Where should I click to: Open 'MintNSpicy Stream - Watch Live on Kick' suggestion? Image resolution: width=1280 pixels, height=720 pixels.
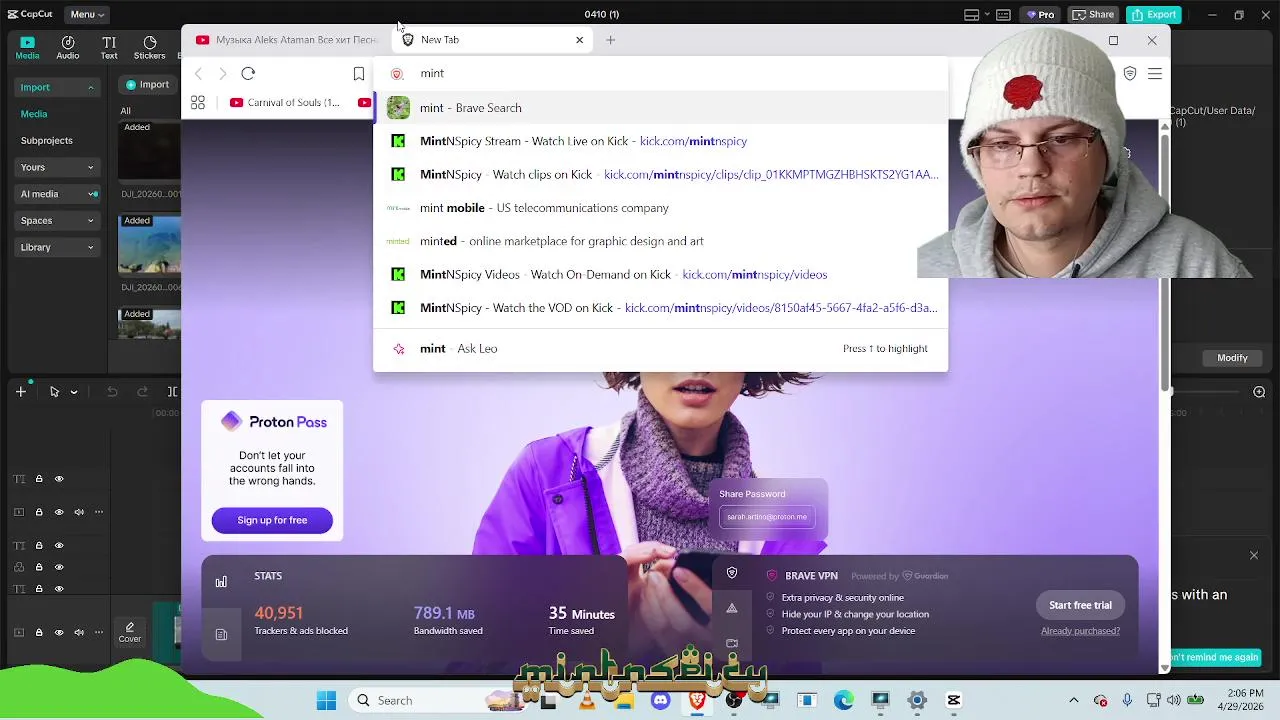click(x=660, y=141)
